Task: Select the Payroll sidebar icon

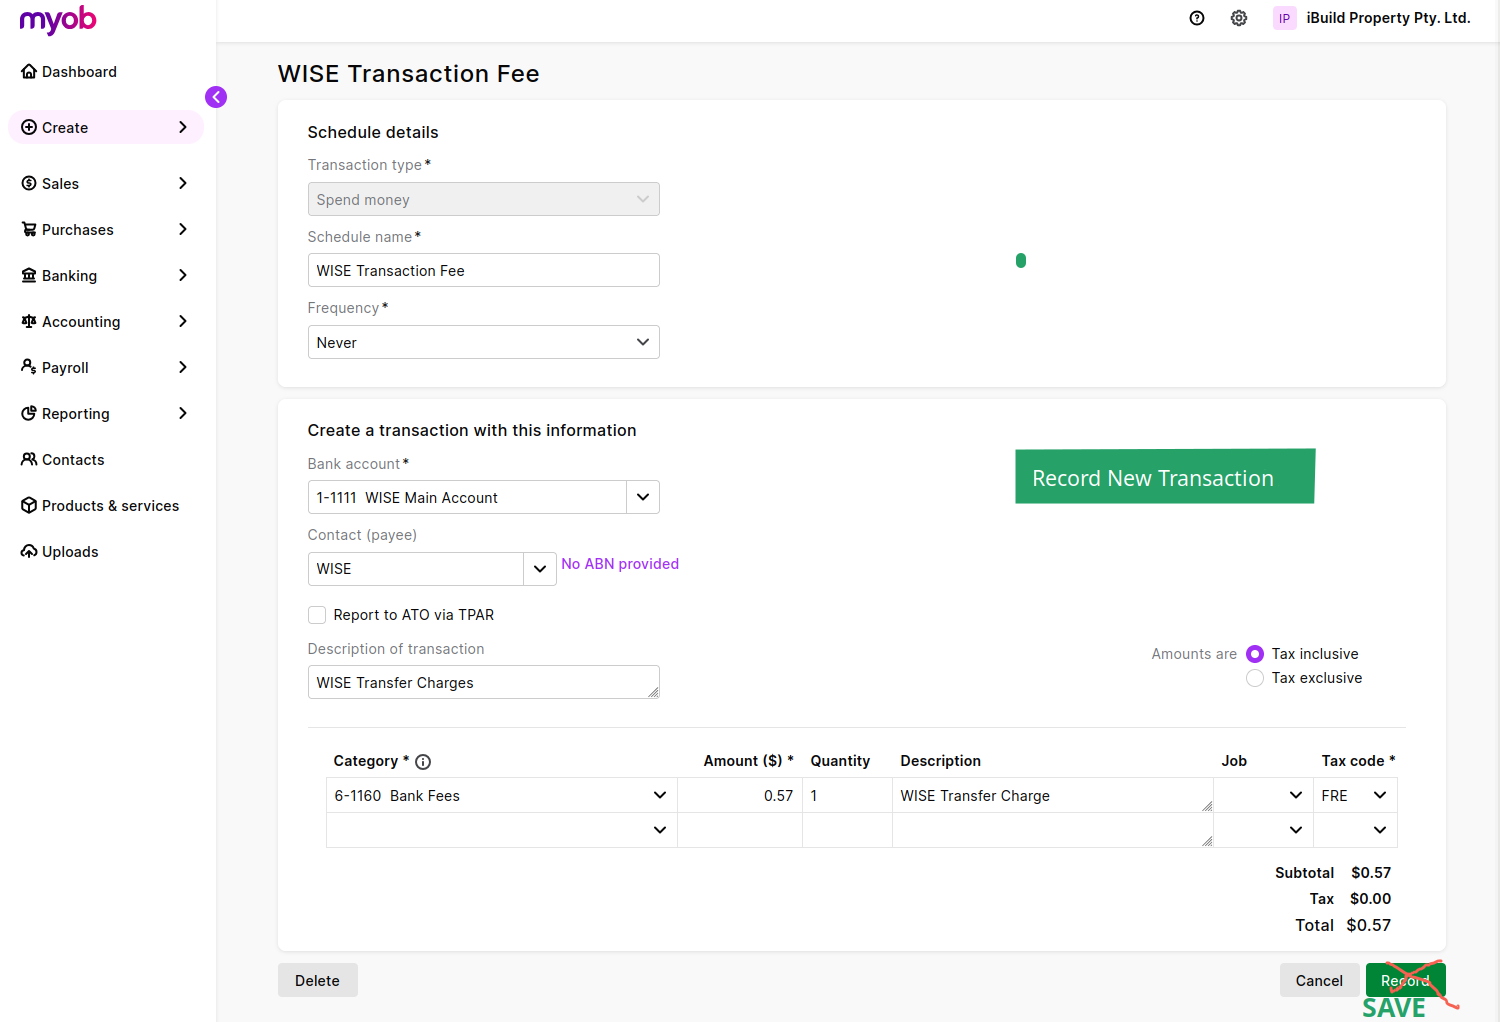Action: coord(28,367)
